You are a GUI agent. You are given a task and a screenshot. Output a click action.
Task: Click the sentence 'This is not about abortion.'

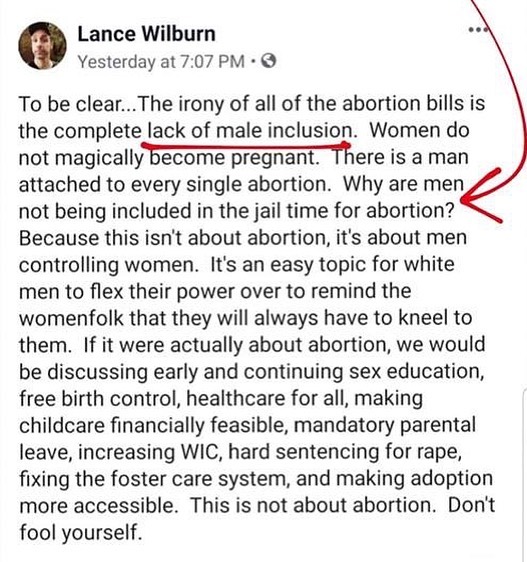coord(313,505)
